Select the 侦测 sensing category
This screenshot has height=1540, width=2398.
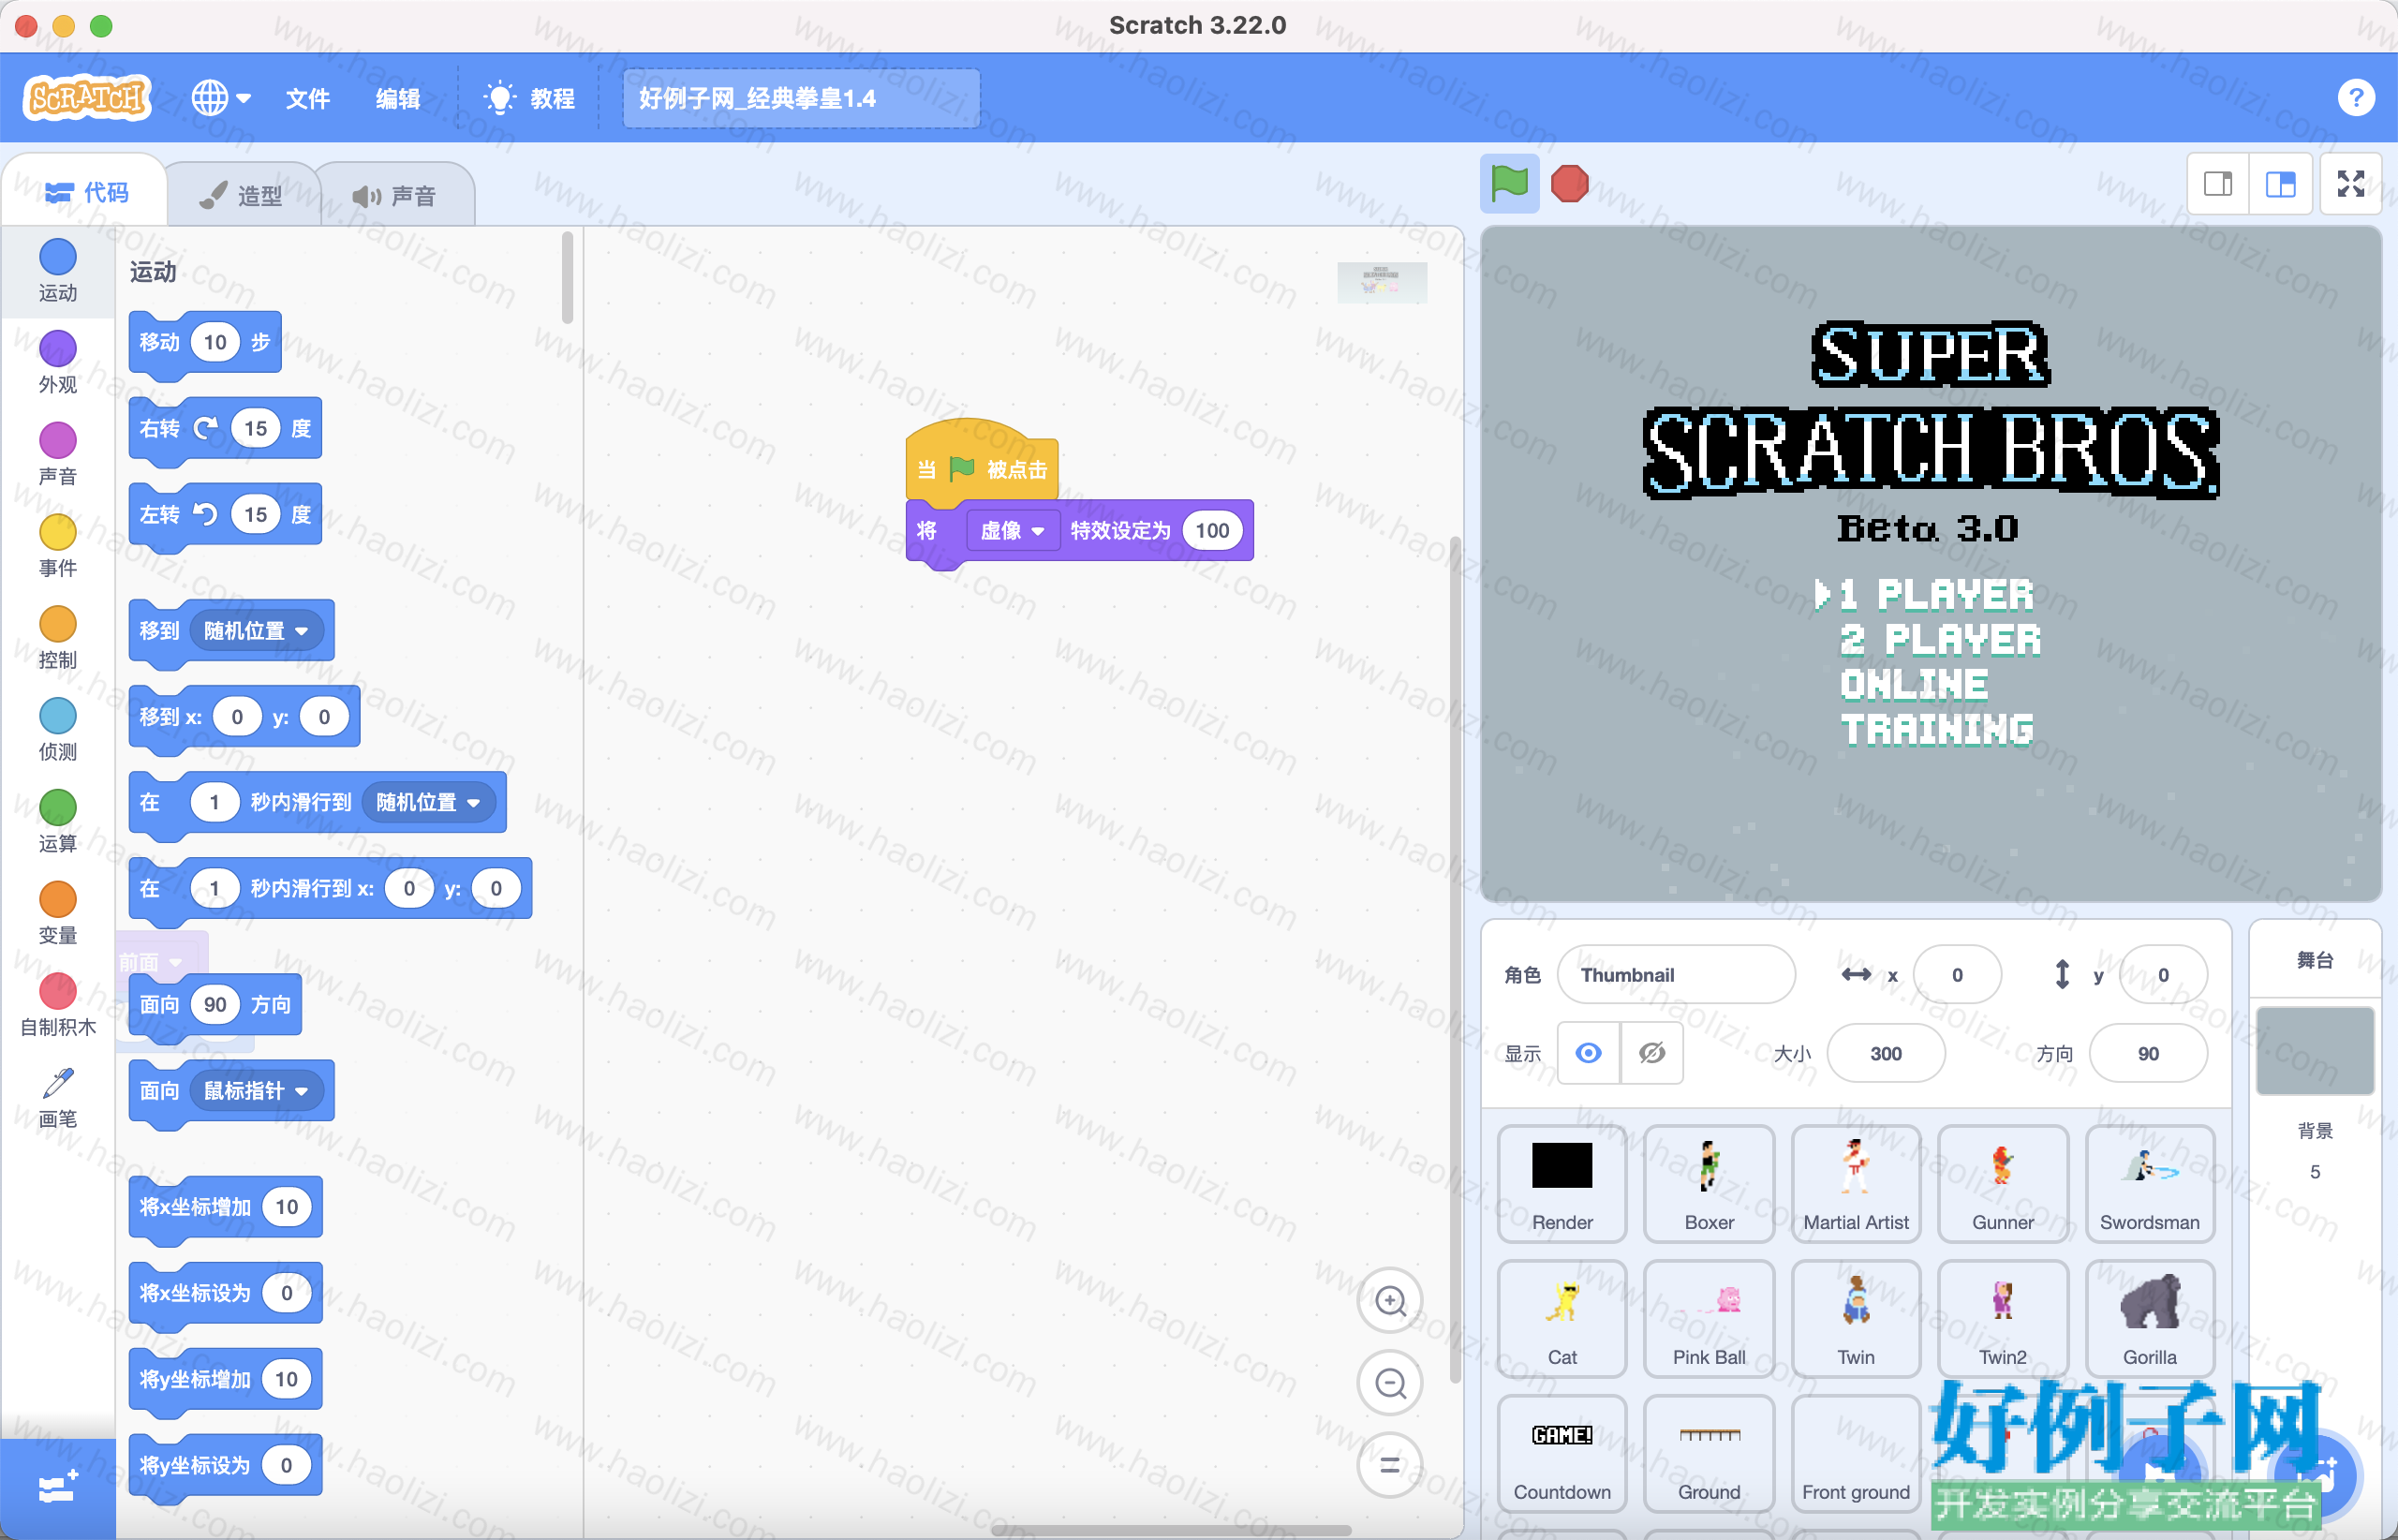coord(57,730)
